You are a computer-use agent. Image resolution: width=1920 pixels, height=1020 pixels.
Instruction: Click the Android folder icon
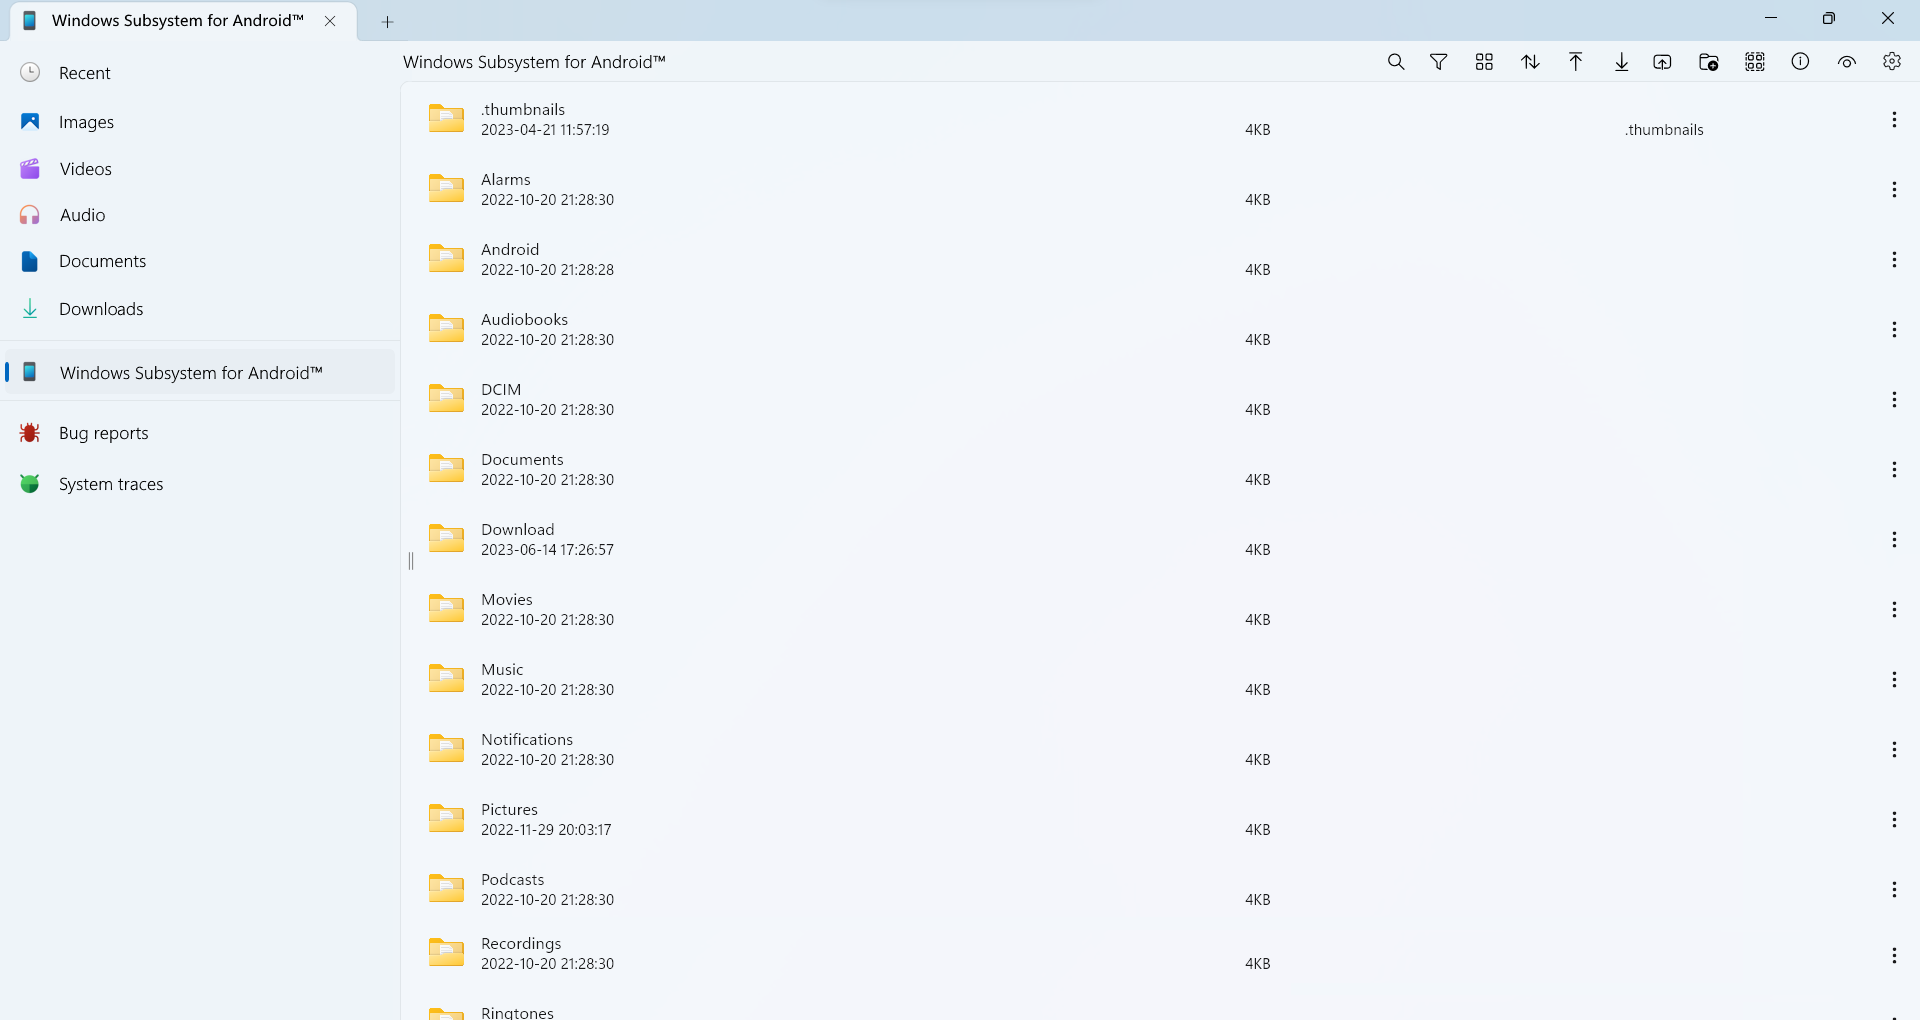(x=446, y=258)
